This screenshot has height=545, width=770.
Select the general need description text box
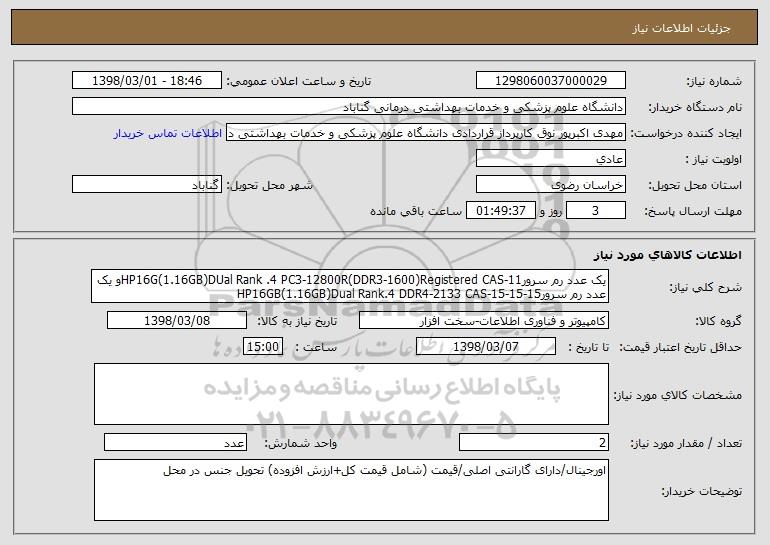[x=350, y=287]
